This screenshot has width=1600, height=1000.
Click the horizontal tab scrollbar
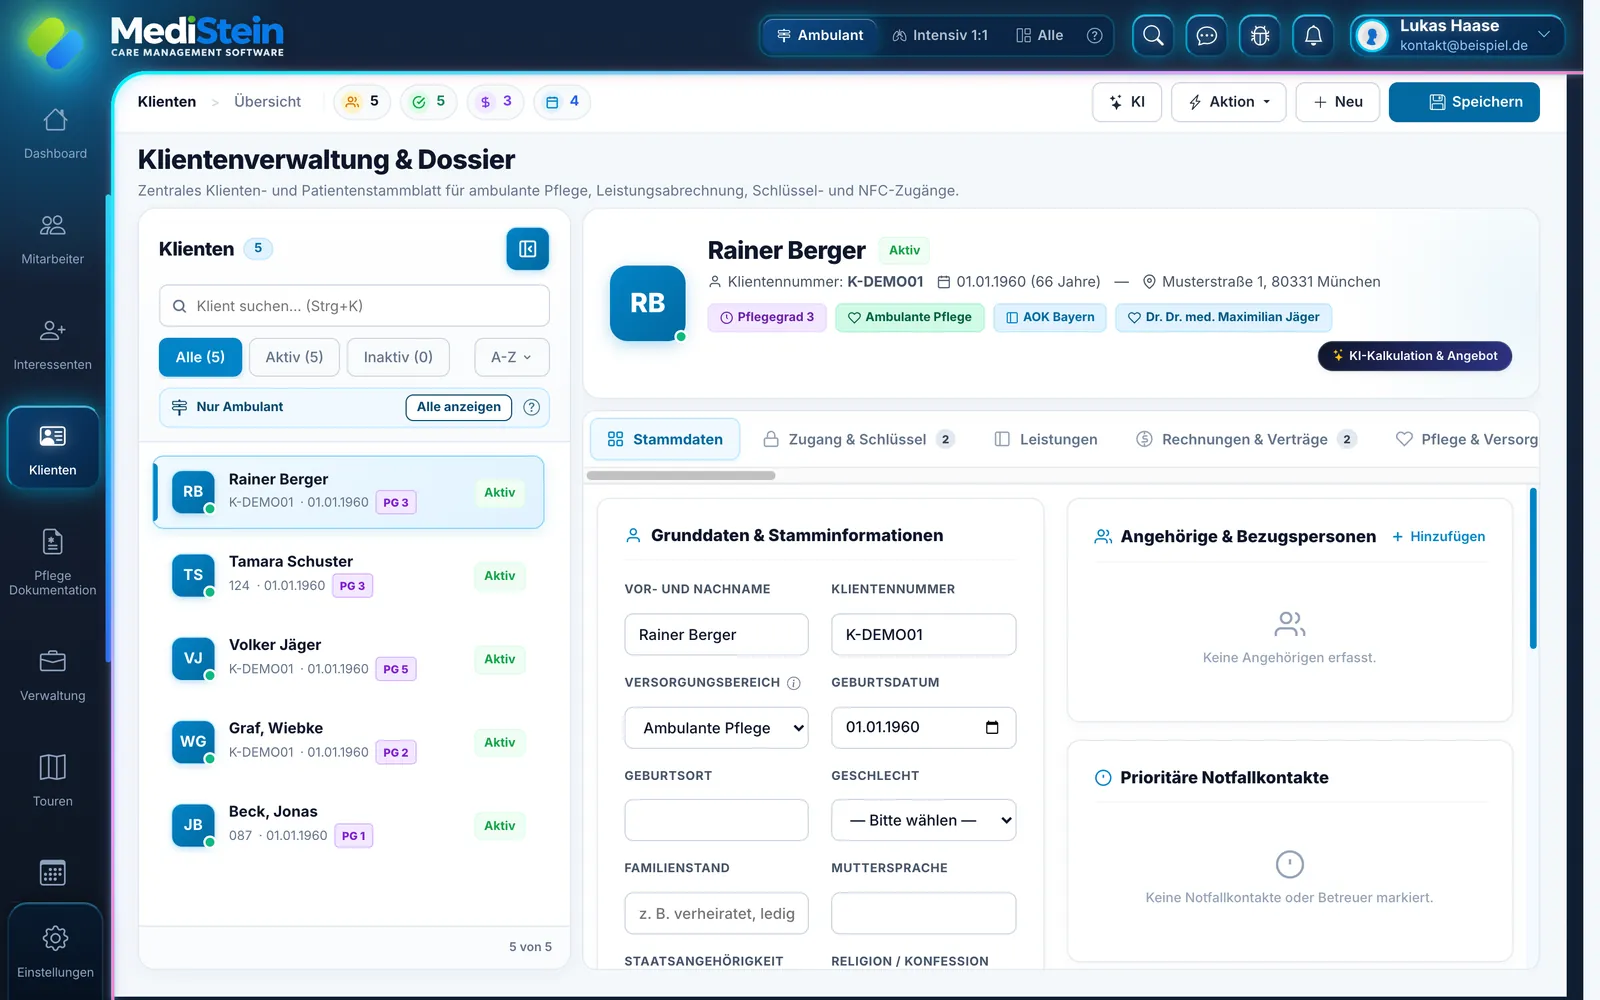tap(681, 476)
